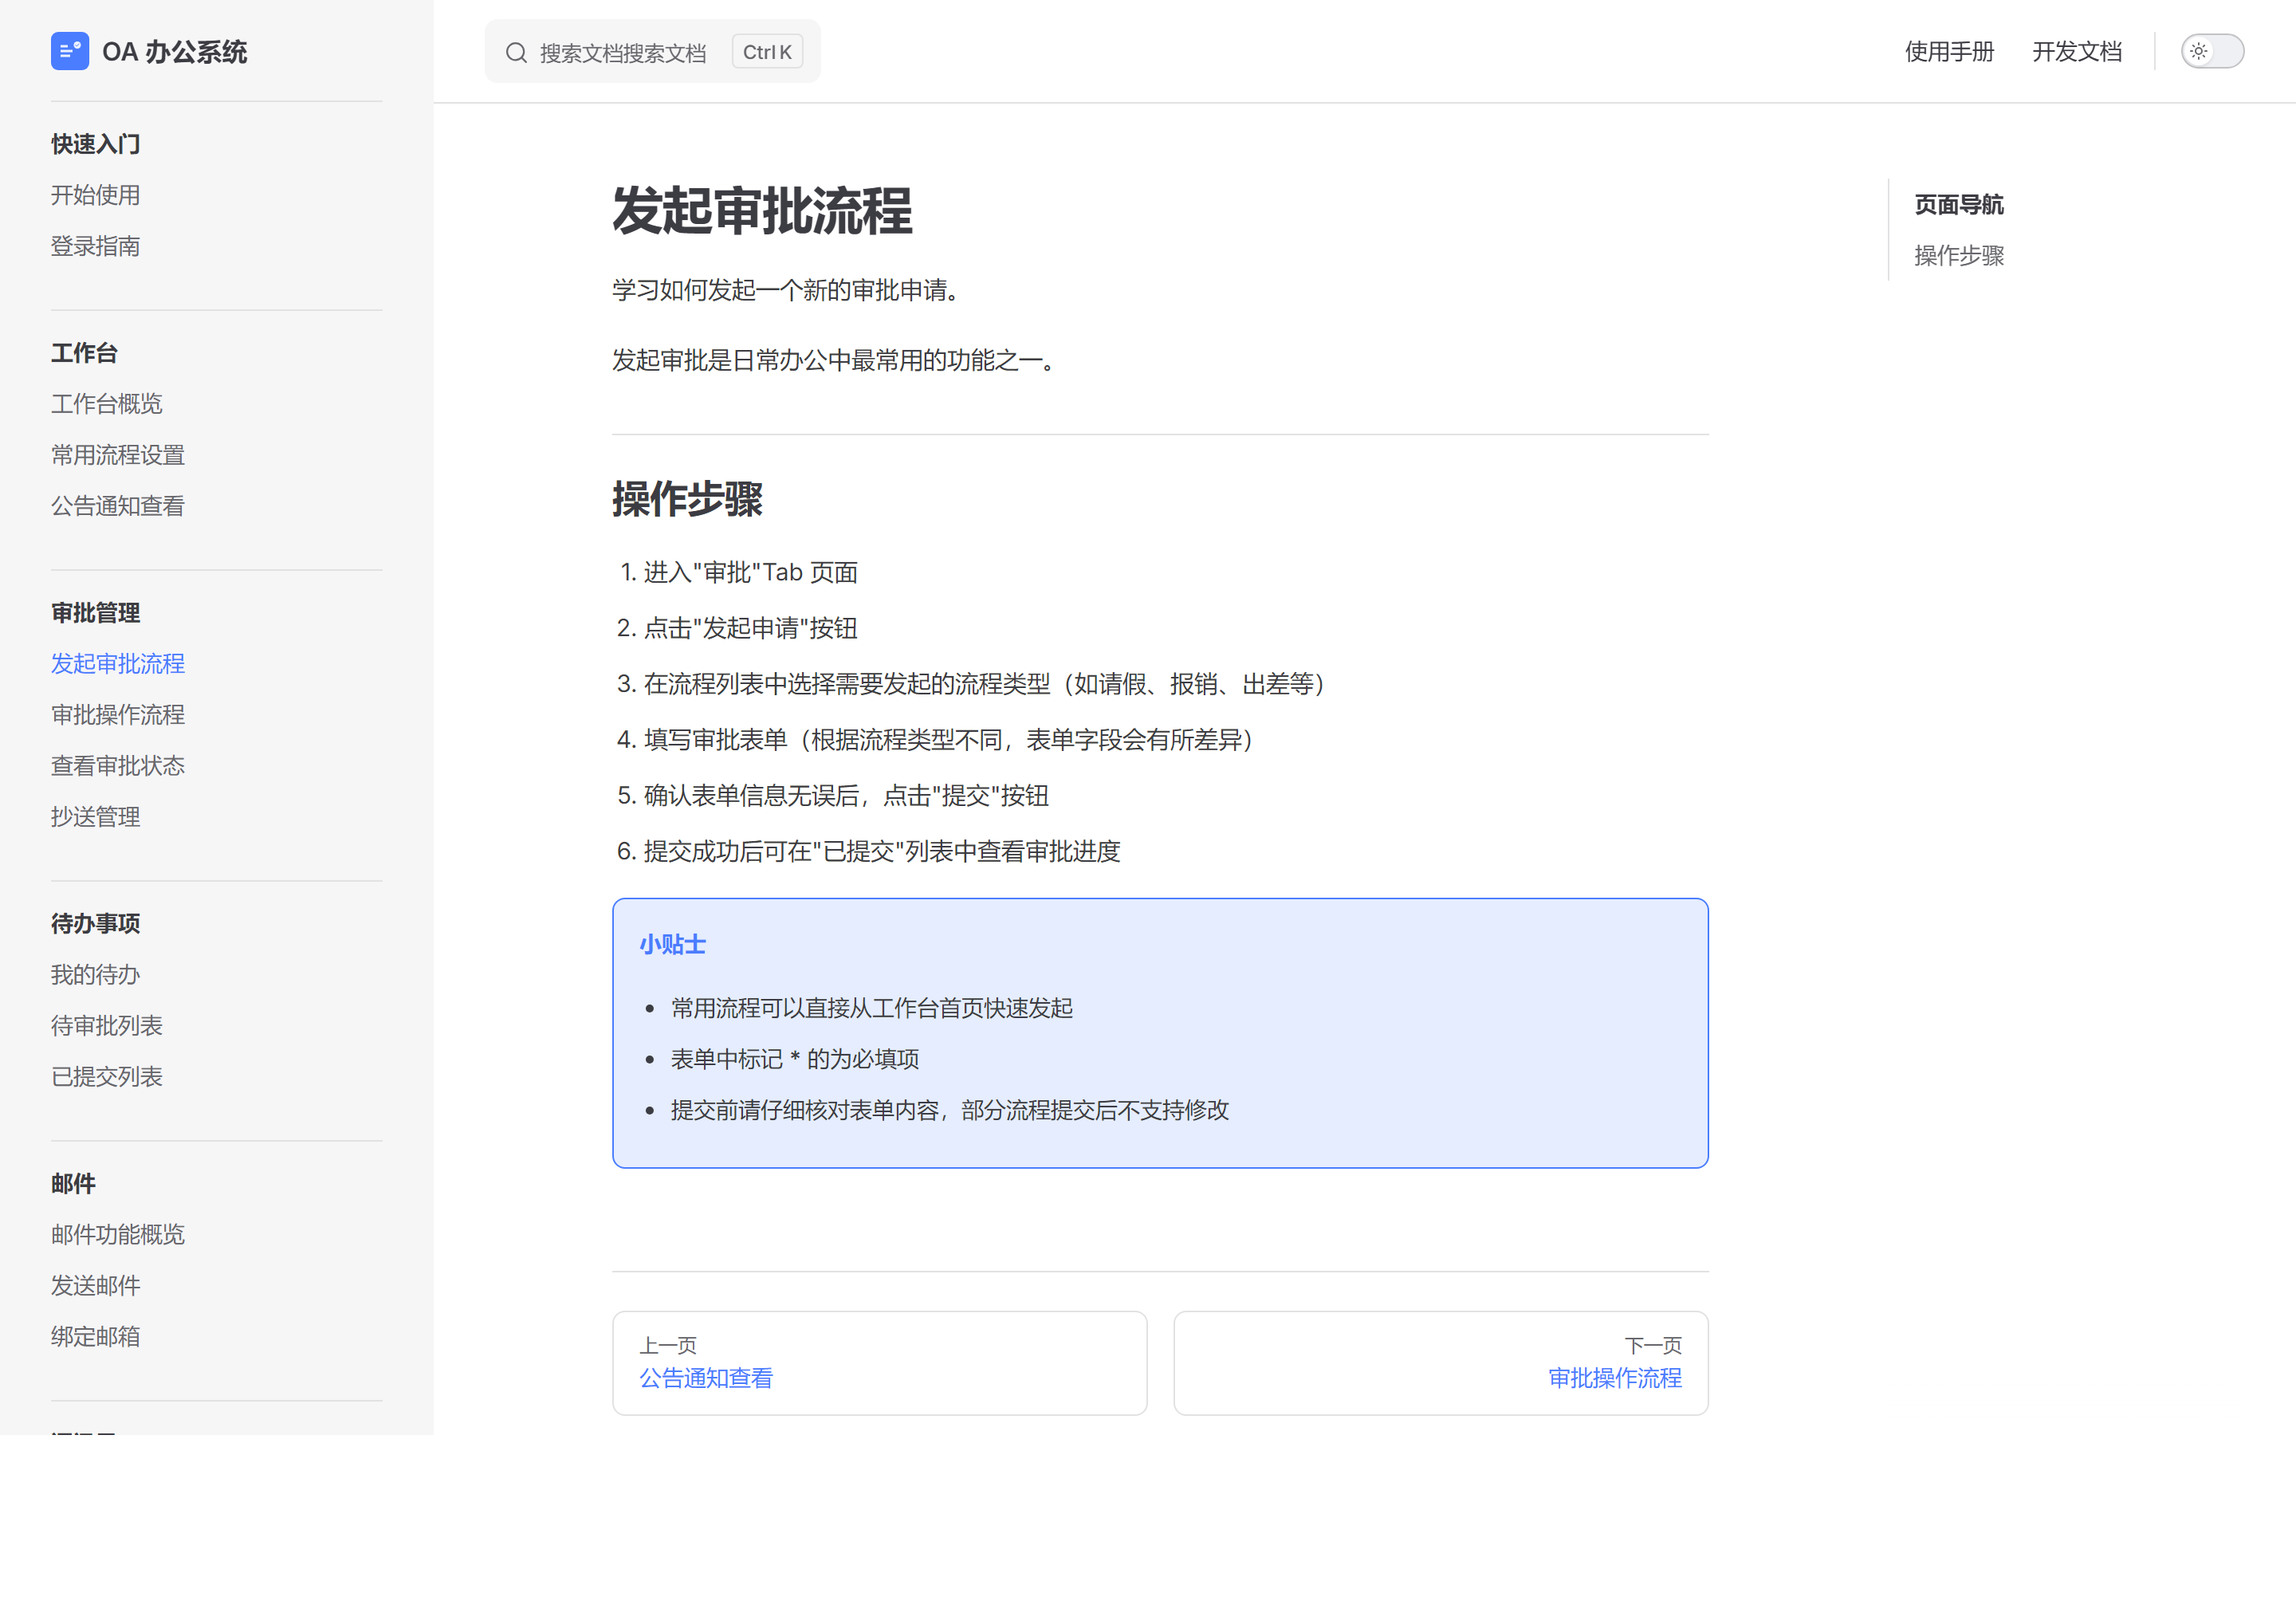Select active sidebar item 发起审批流程
Viewport: 2296px width, 1620px height.
(x=118, y=664)
